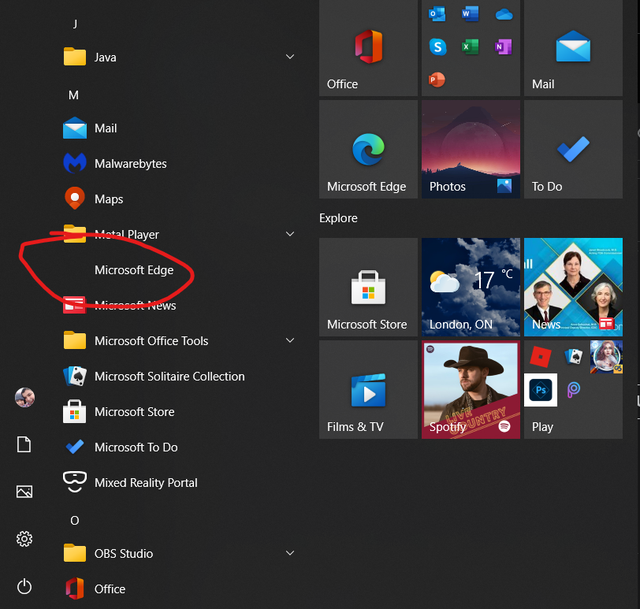The image size is (640, 609).
Task: Open the Films & TV tile
Action: [x=368, y=389]
